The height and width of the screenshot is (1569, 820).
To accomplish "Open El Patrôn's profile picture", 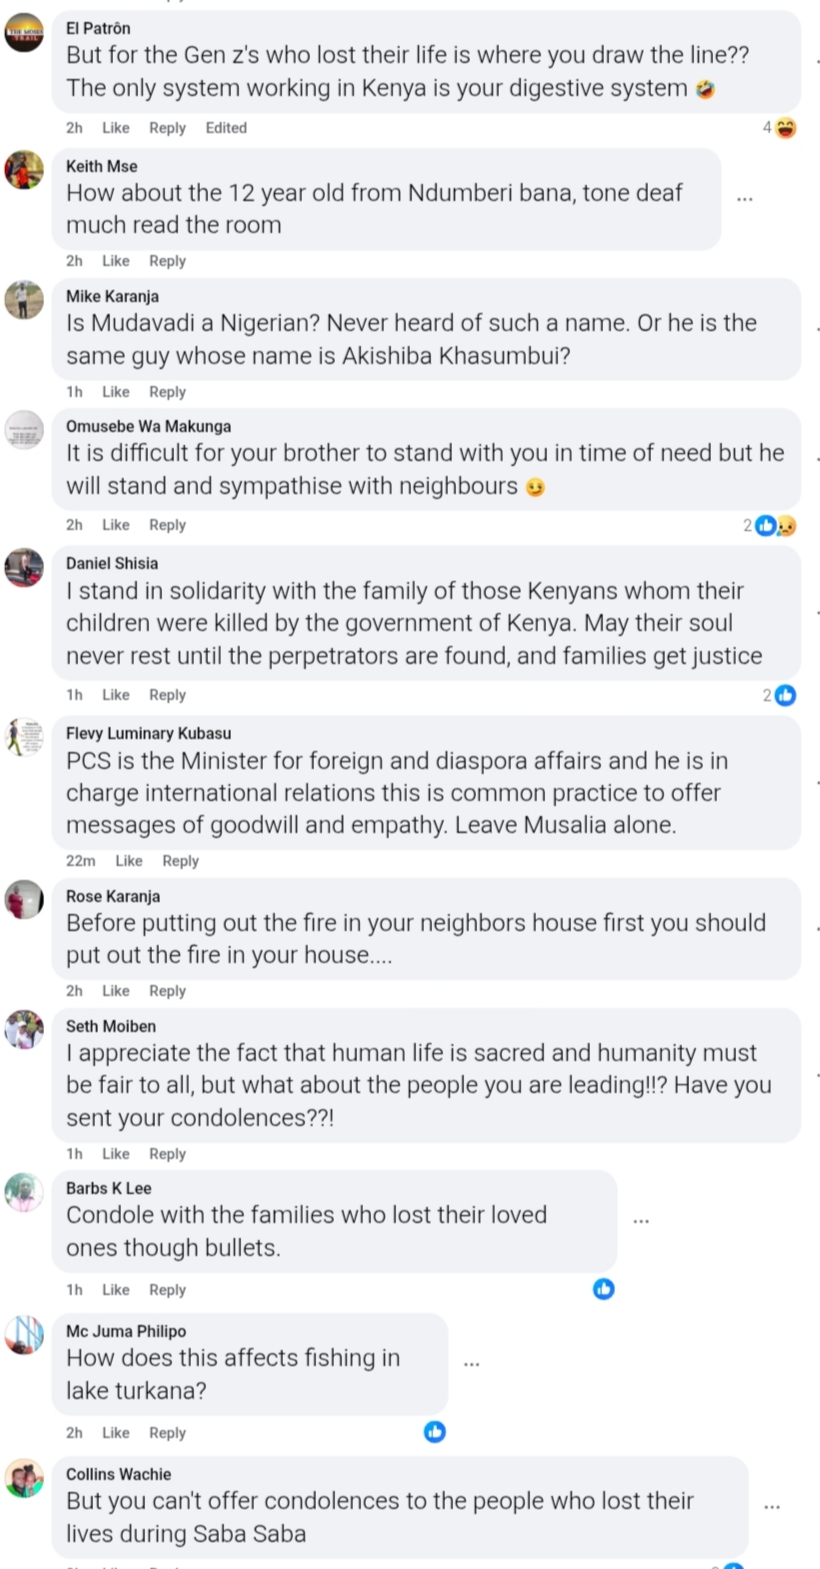I will coord(25,32).
